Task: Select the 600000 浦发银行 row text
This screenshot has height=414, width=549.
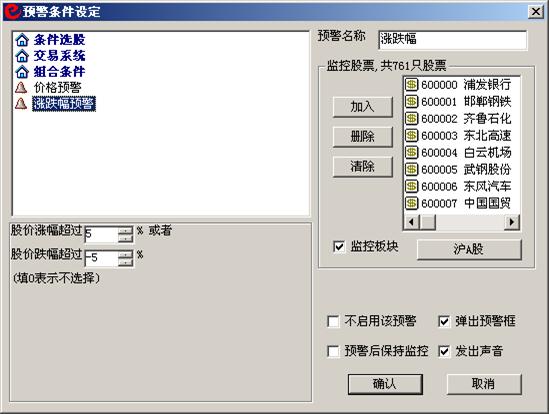Action: (466, 85)
